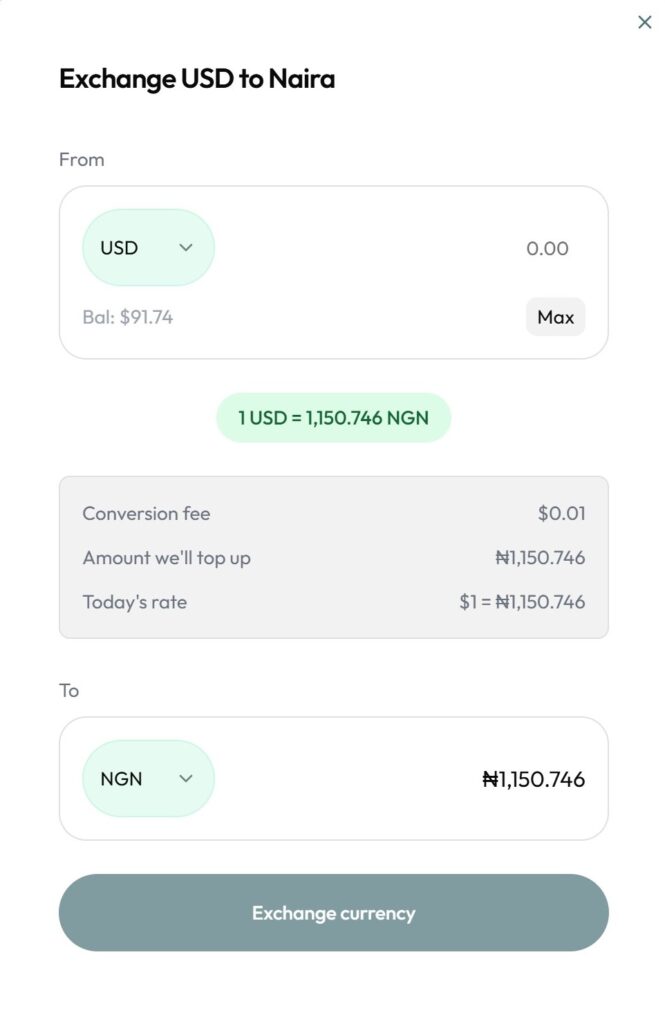665x1024 pixels.
Task: Click the Bal: $91.74 balance text
Action: tap(127, 317)
